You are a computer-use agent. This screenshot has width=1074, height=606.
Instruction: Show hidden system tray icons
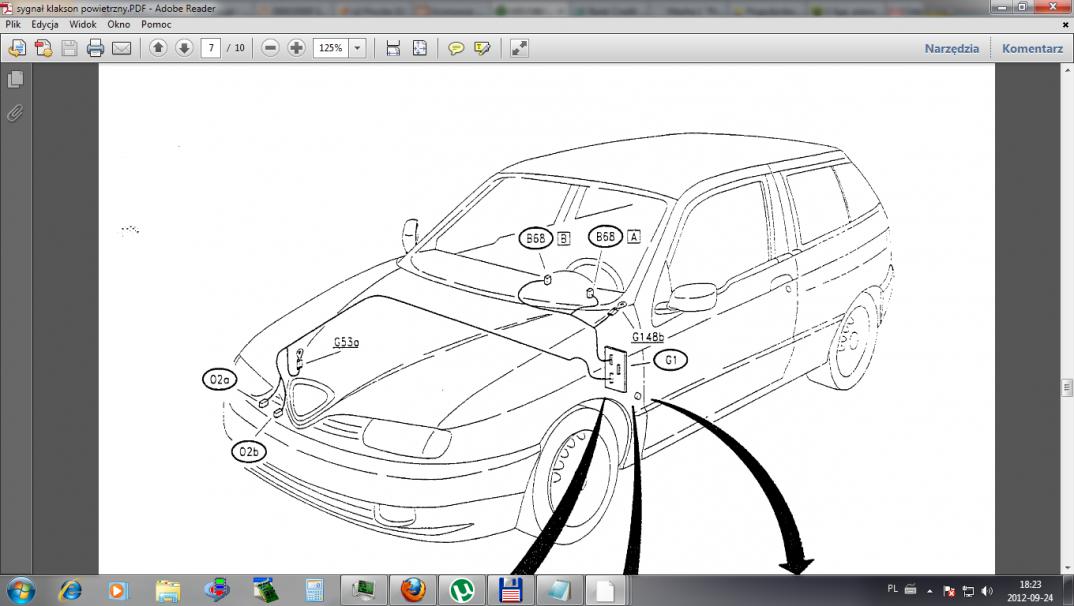930,590
